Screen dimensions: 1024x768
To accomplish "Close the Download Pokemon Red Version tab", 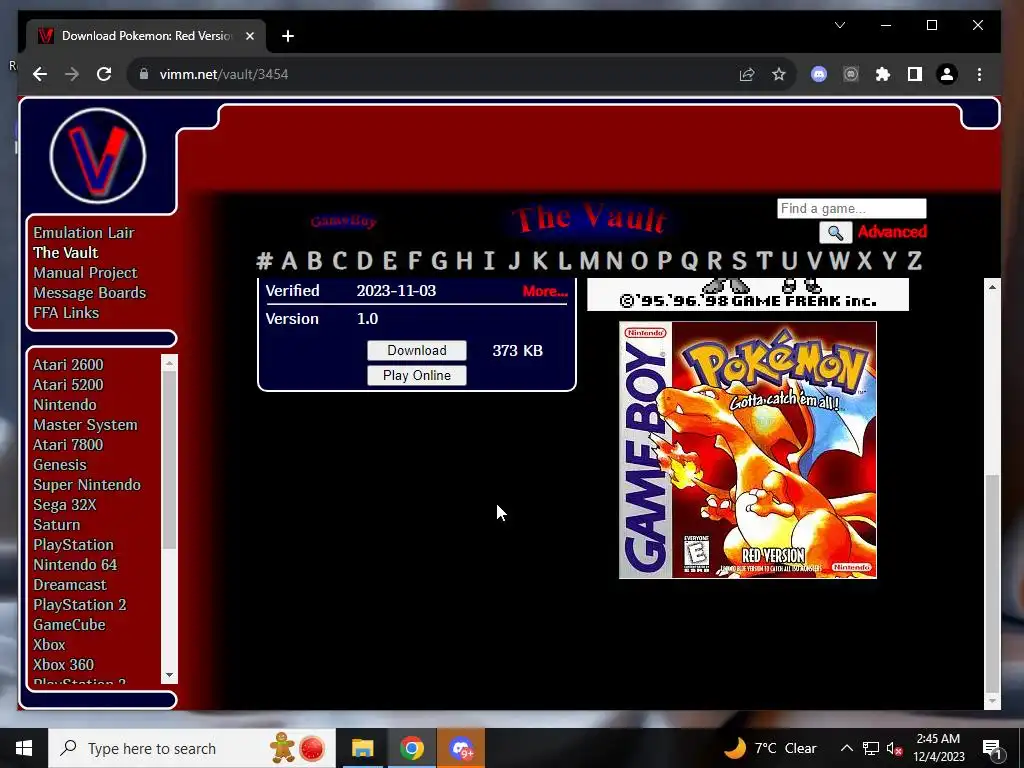I will pos(249,36).
